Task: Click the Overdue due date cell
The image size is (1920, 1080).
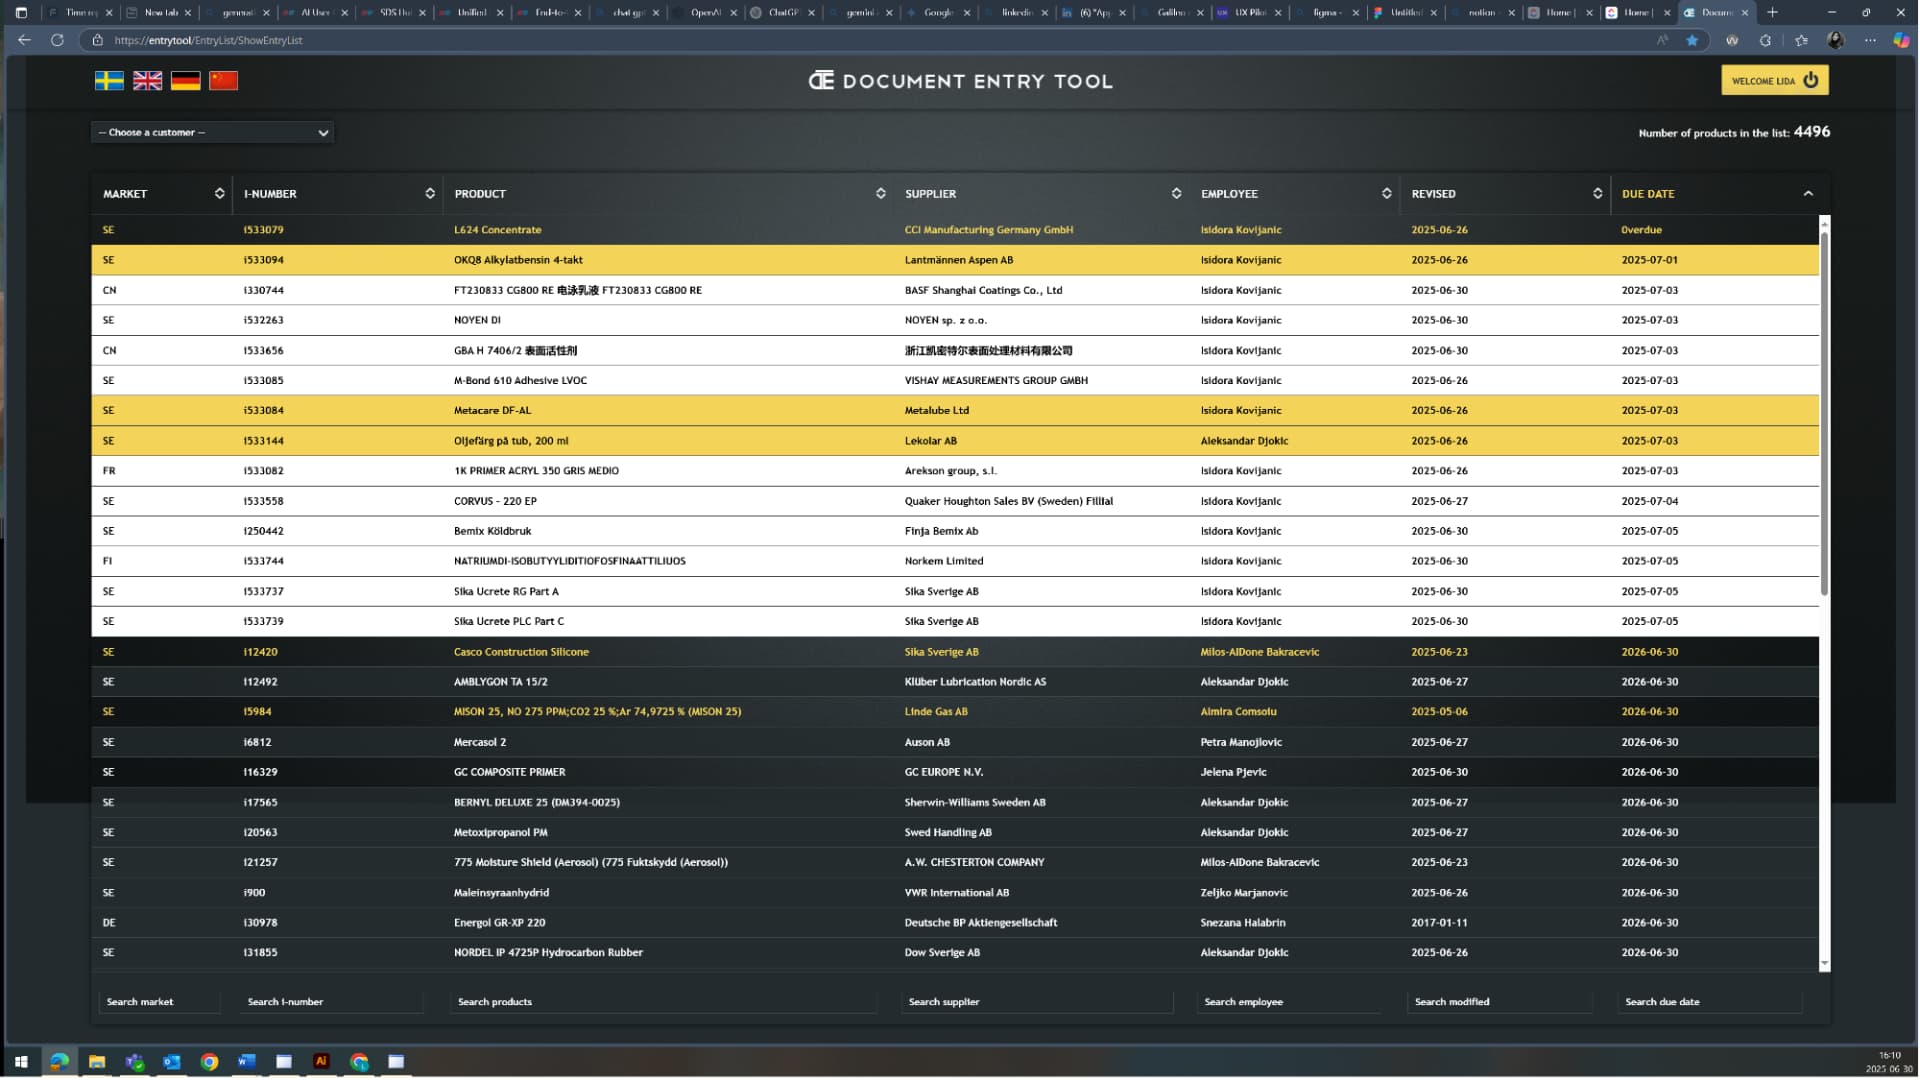Action: click(x=1641, y=230)
